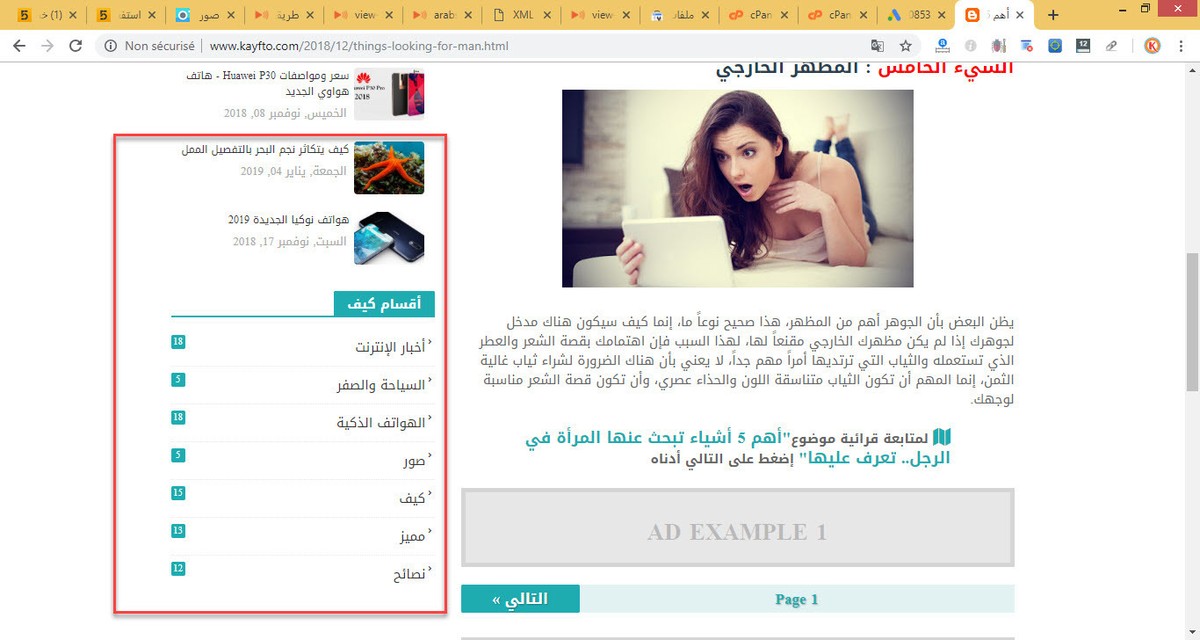Screen dimensions: 1200x640
Task: Go back to the previous page
Action: [x=19, y=46]
